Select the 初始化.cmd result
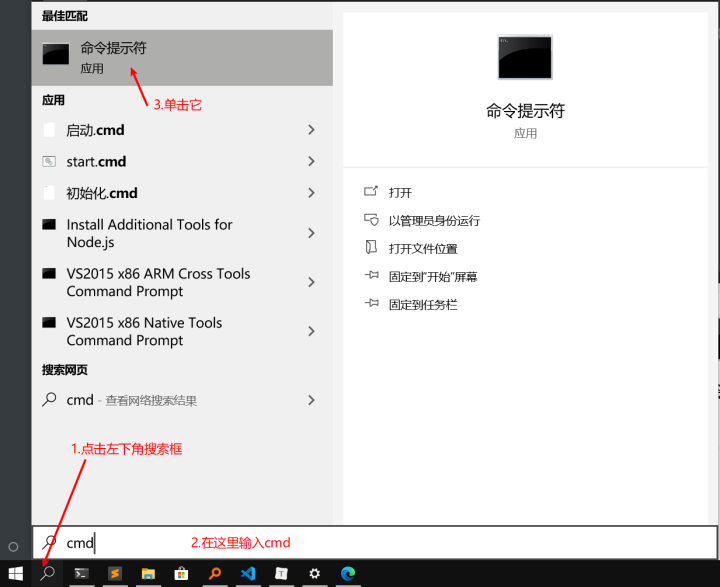This screenshot has height=587, width=720. click(x=182, y=193)
